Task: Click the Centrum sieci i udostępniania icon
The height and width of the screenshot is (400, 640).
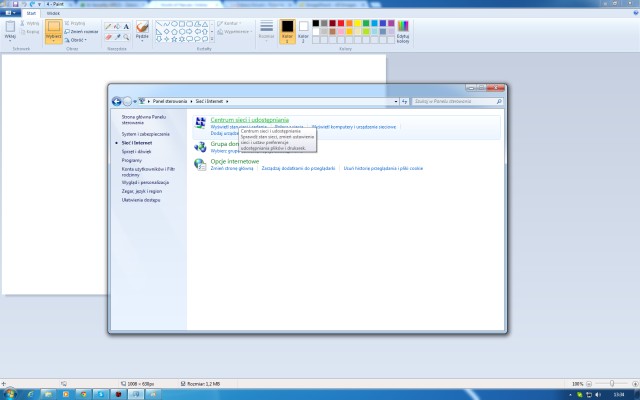Action: [200, 122]
